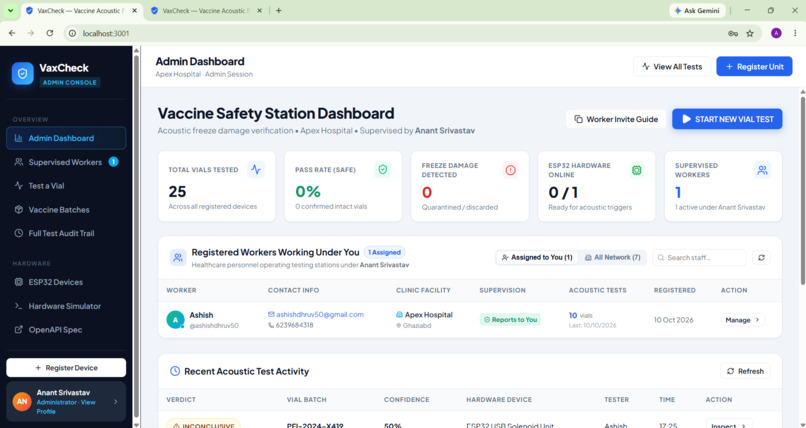The image size is (806, 428).
Task: Click the Freeze Damage alert icon
Action: pos(510,170)
